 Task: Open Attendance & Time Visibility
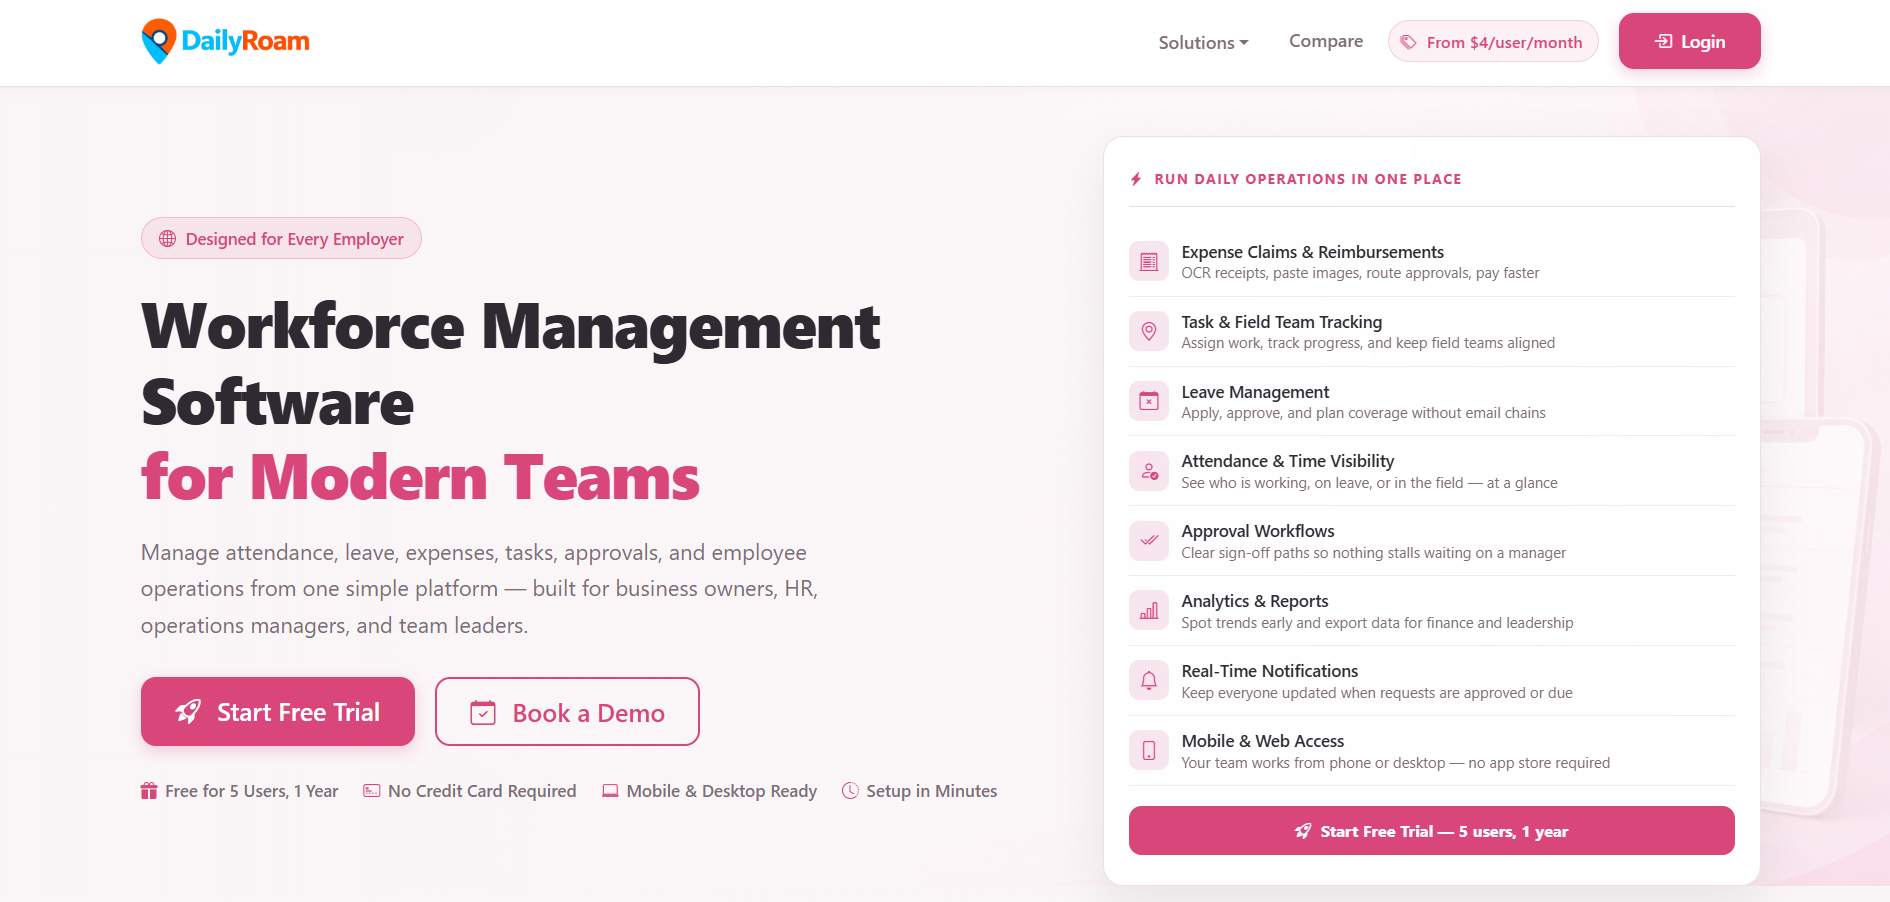(1432, 471)
